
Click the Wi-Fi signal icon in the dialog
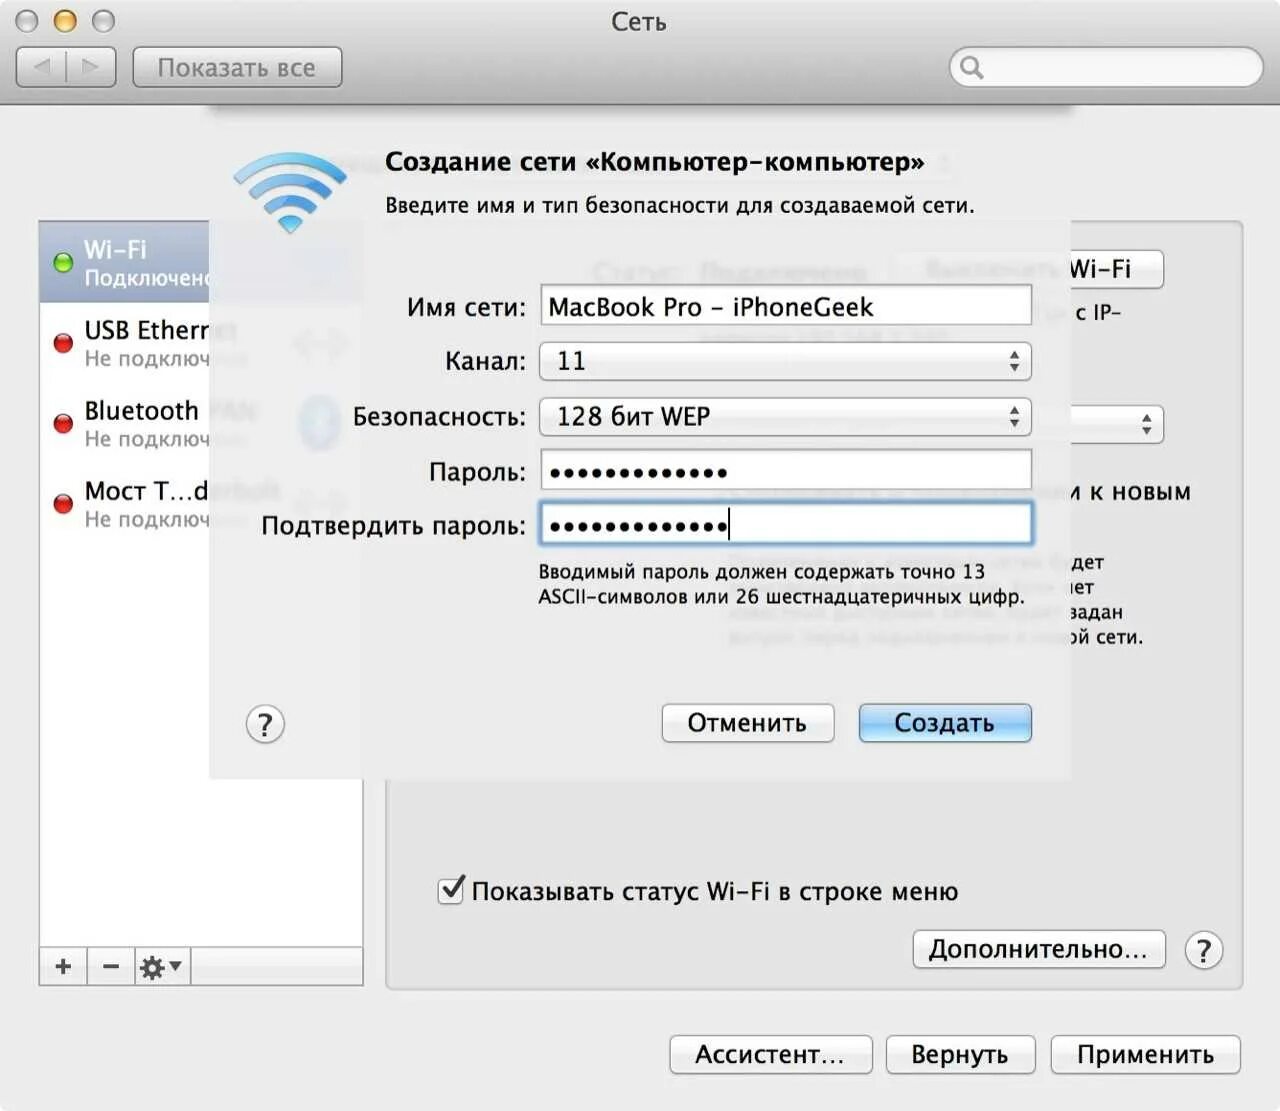pos(290,192)
